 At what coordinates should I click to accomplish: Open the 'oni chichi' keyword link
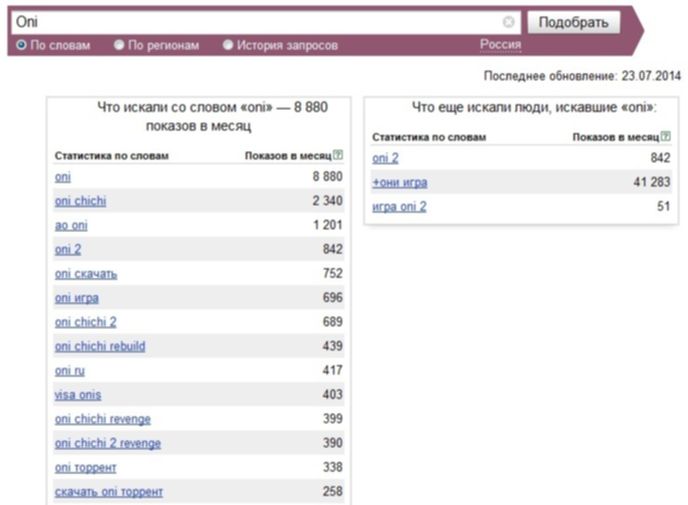pos(80,201)
